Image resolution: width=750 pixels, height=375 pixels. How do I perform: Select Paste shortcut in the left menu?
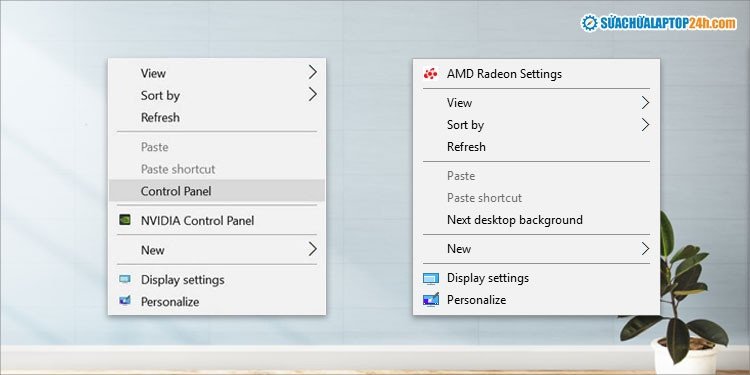217,169
